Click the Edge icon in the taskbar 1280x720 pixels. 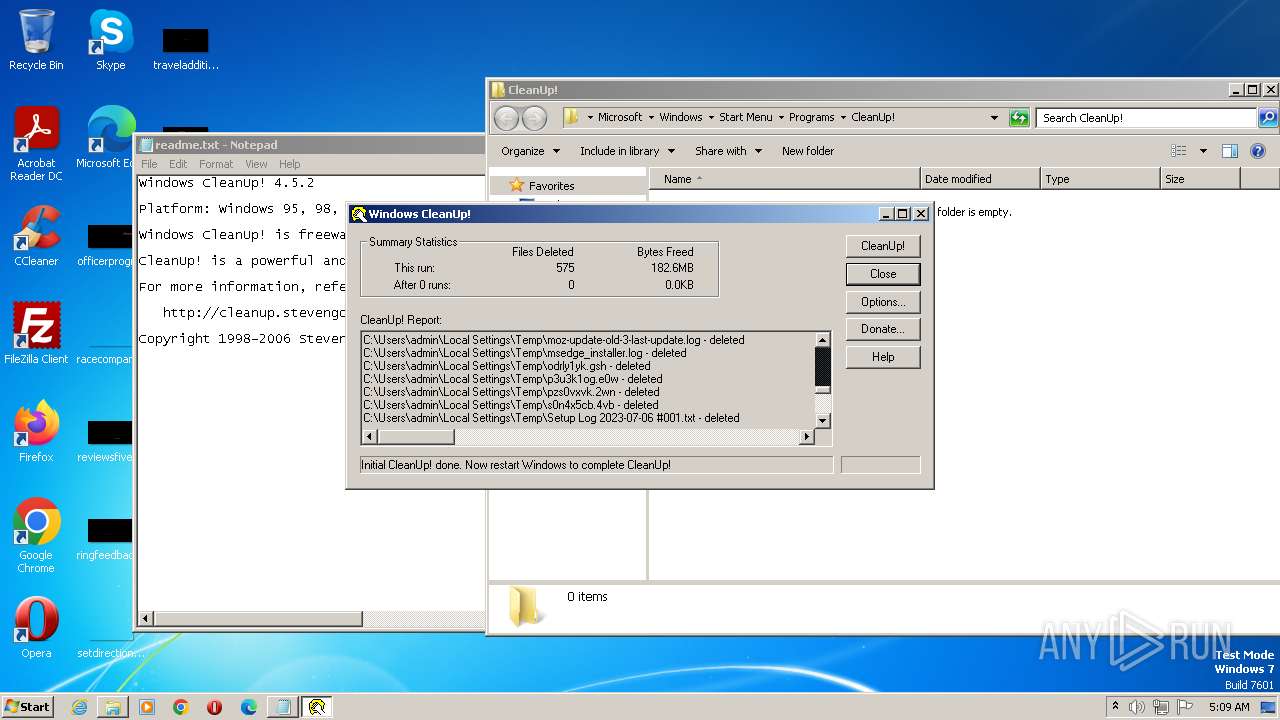(x=249, y=707)
